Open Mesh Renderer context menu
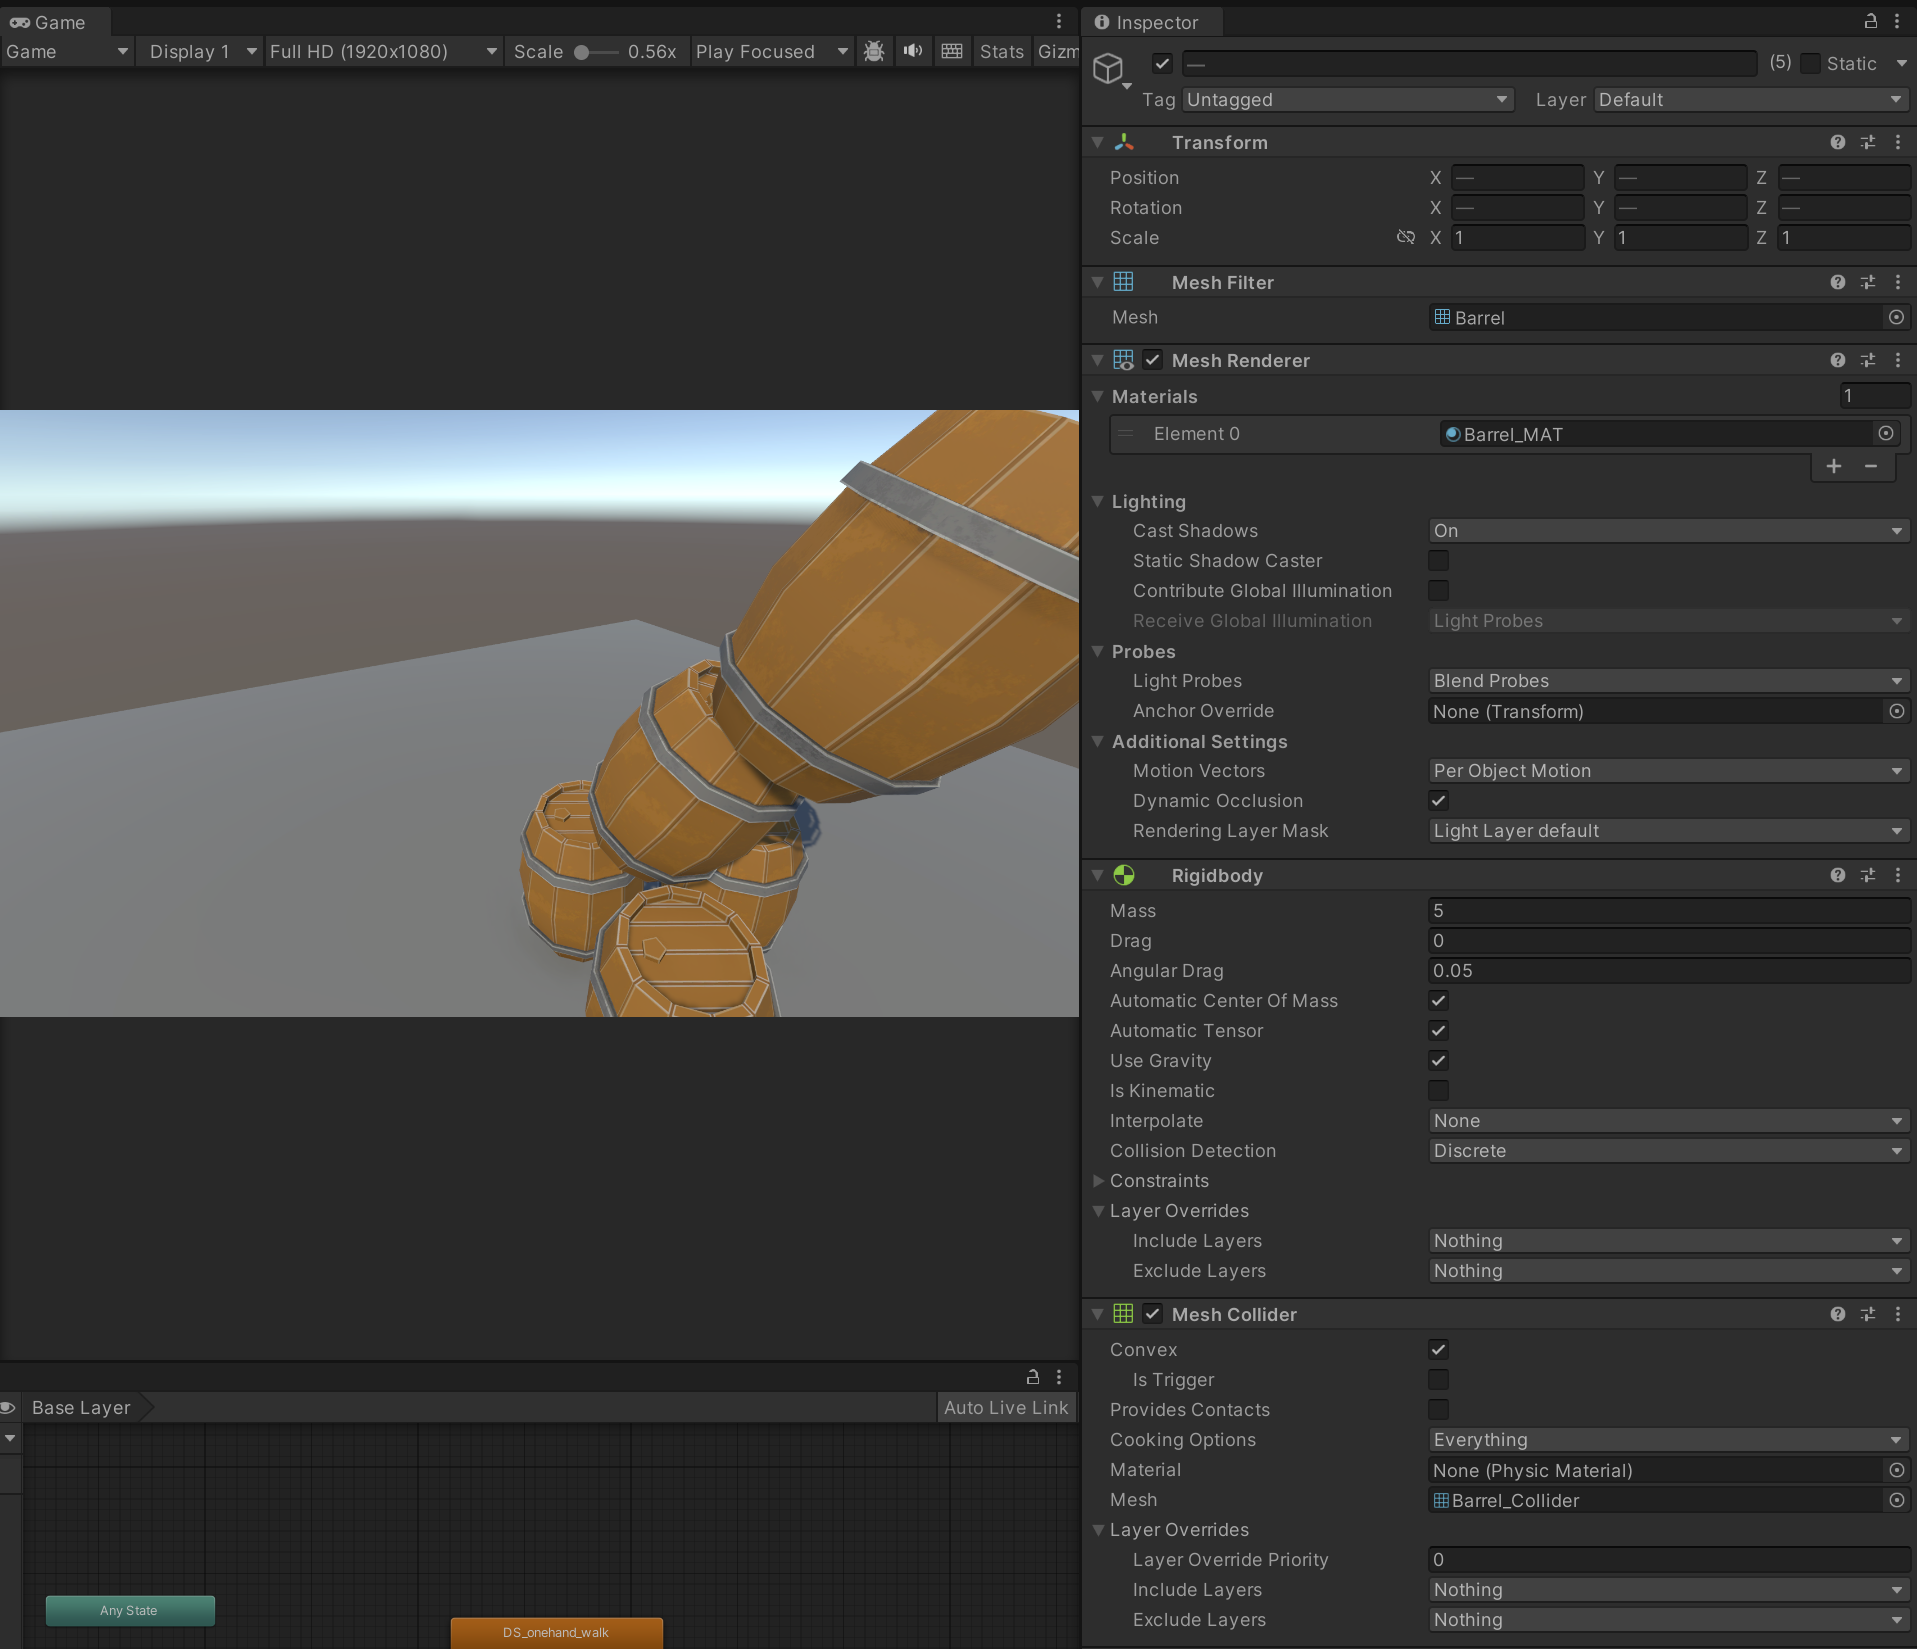1917x1649 pixels. 1898,360
